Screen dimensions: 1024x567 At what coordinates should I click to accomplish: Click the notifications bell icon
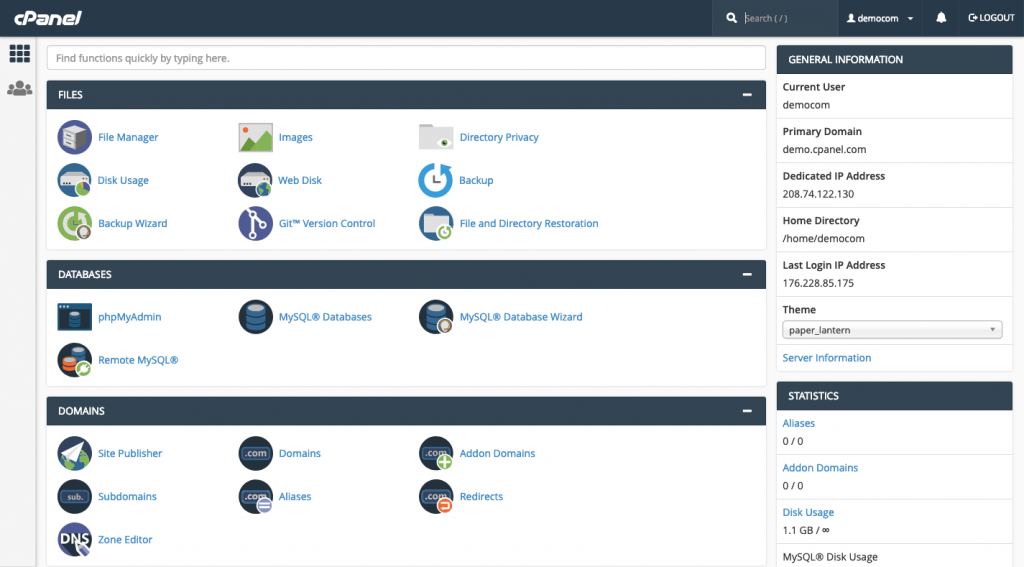(x=941, y=18)
